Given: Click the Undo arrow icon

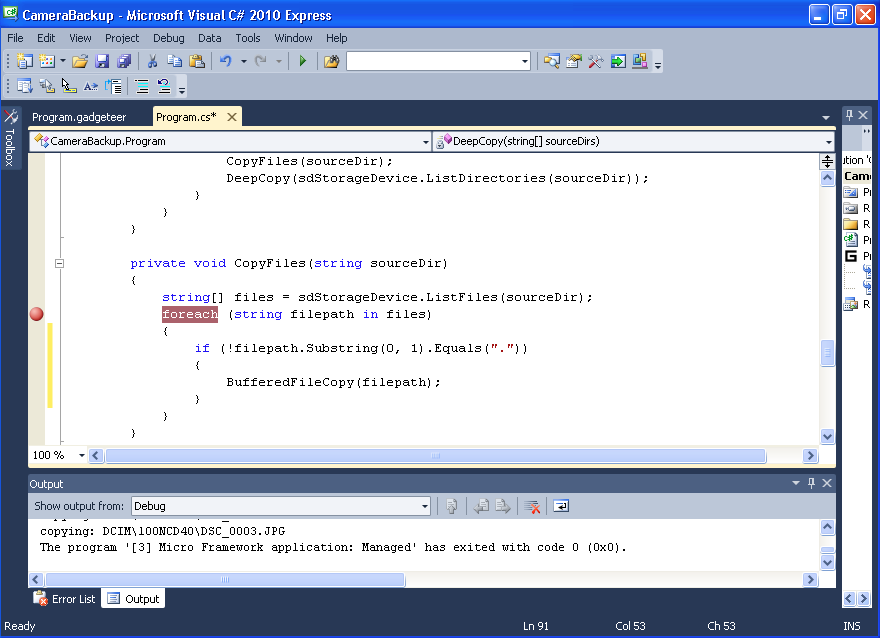Looking at the screenshot, I should click(x=226, y=61).
